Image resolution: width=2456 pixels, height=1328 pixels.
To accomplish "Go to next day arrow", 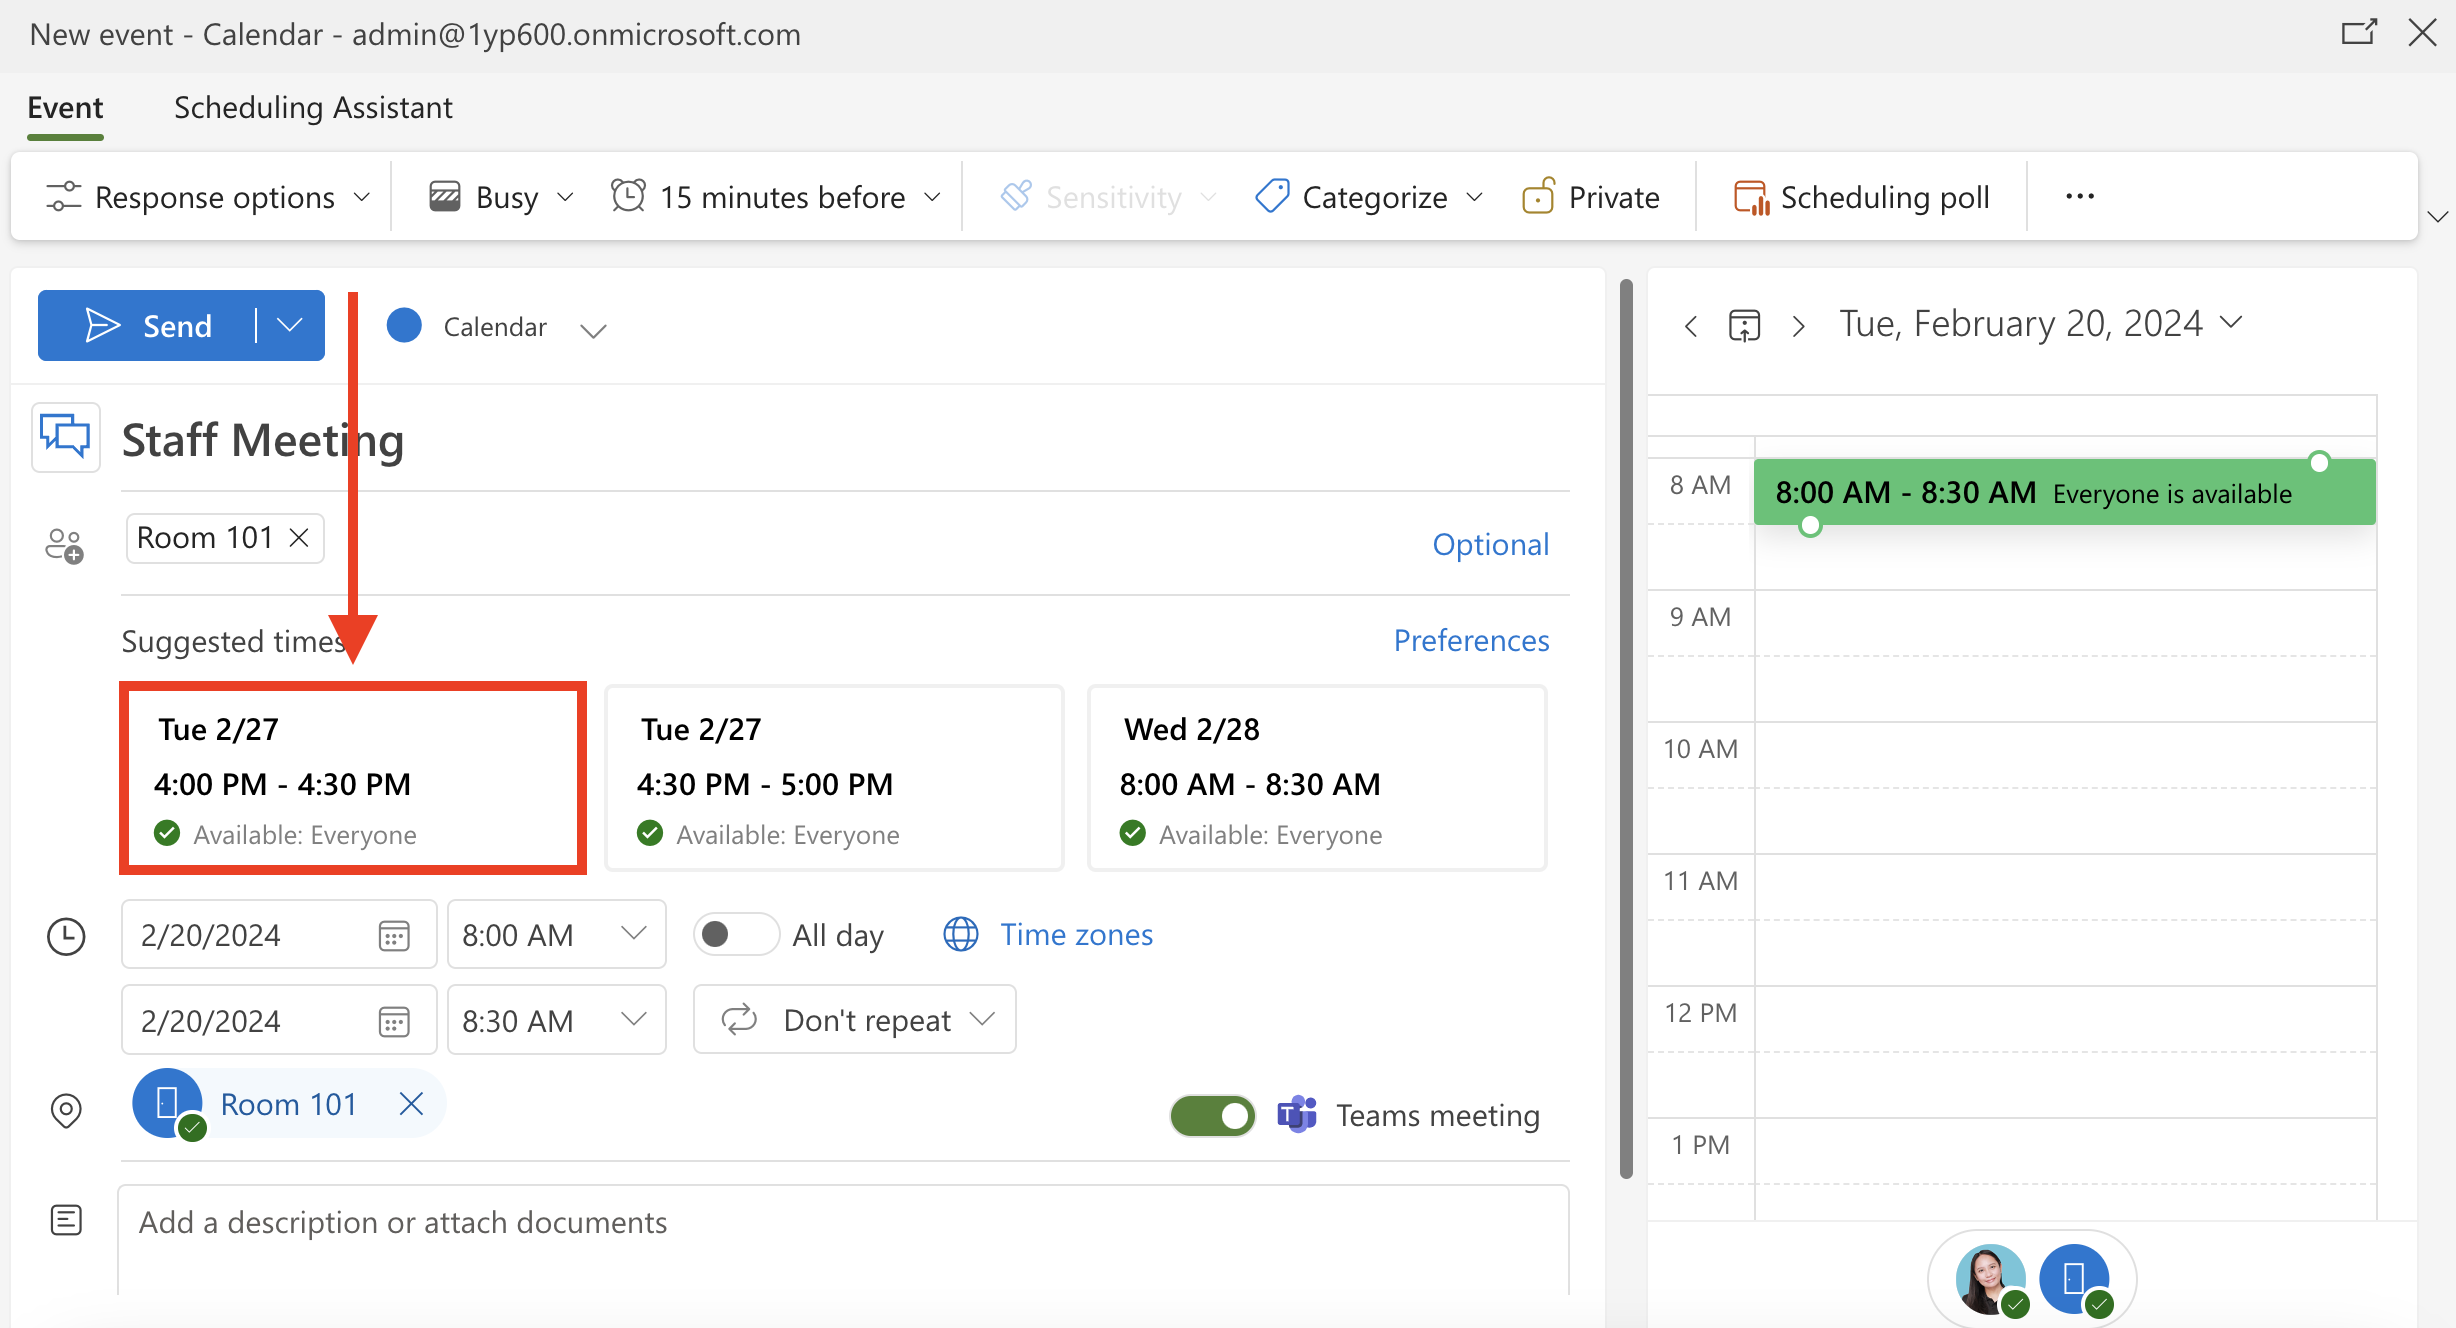I will (x=1798, y=326).
